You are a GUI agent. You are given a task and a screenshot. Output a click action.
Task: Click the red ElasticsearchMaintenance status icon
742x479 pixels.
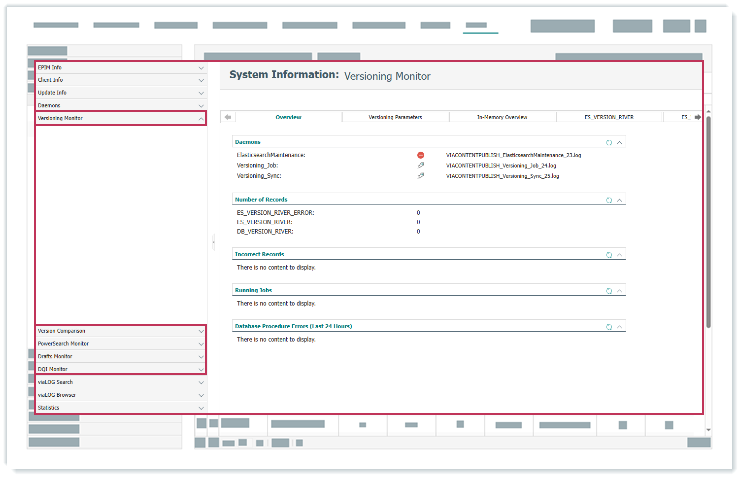click(421, 155)
